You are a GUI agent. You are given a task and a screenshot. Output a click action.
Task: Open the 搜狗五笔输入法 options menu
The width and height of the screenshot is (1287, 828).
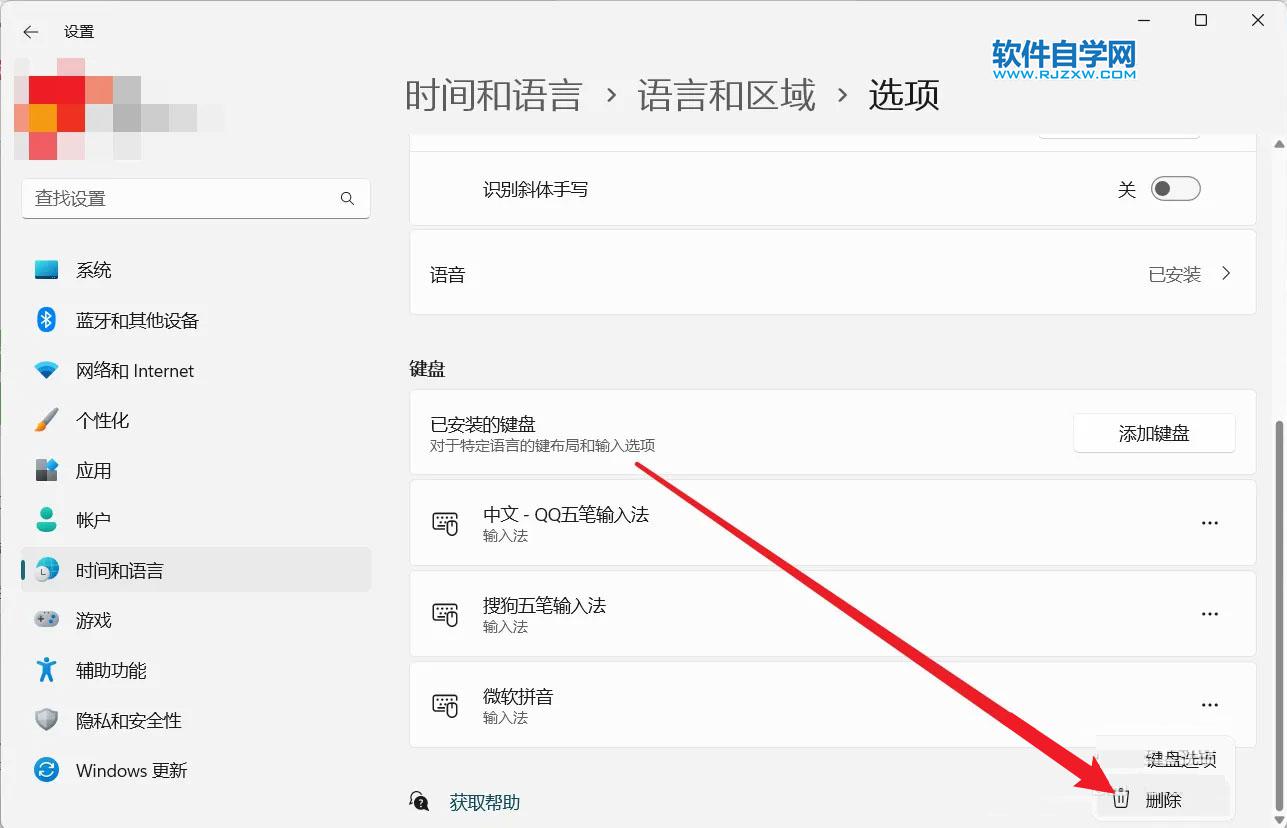(x=1210, y=614)
